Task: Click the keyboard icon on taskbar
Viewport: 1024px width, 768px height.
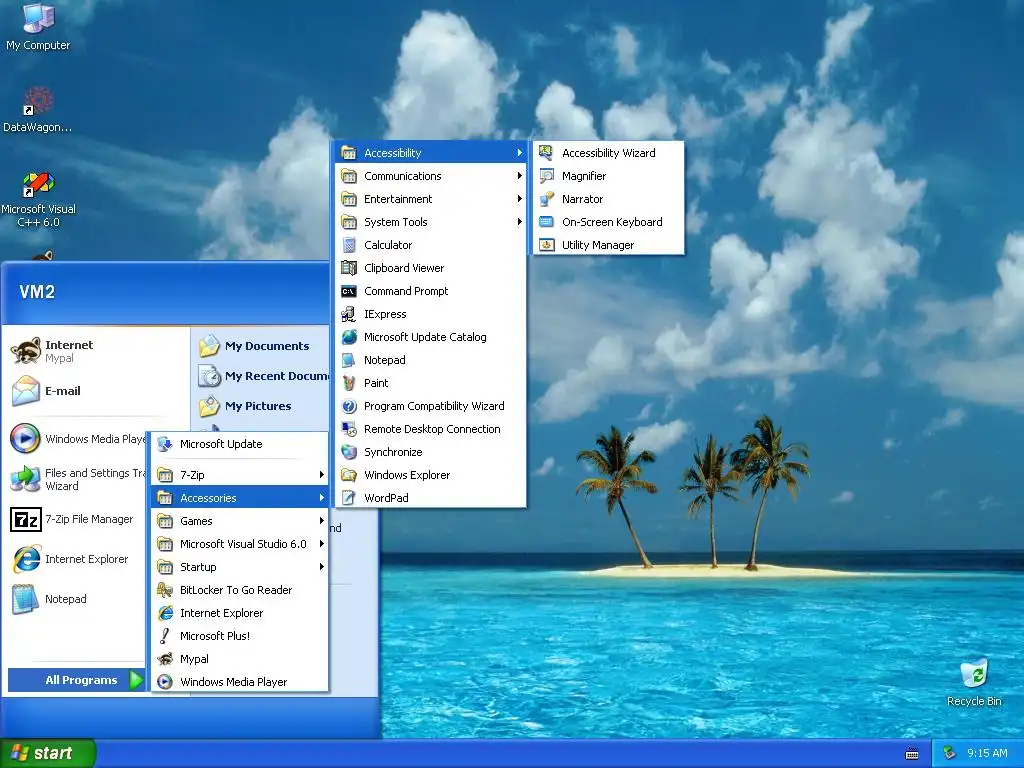Action: pos(912,754)
